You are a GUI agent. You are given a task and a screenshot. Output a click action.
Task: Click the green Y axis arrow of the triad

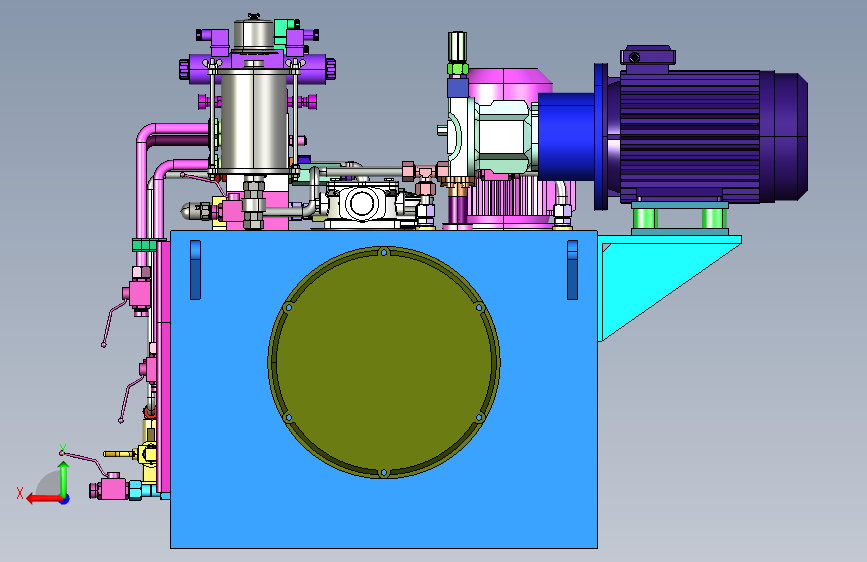[x=64, y=478]
